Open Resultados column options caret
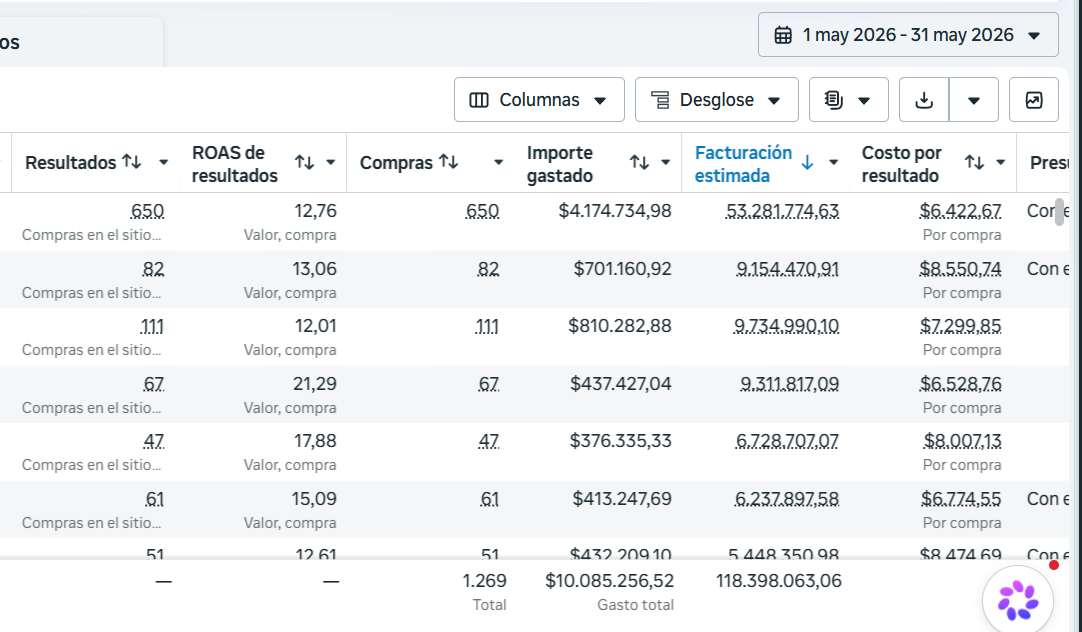1082x632 pixels. [164, 163]
